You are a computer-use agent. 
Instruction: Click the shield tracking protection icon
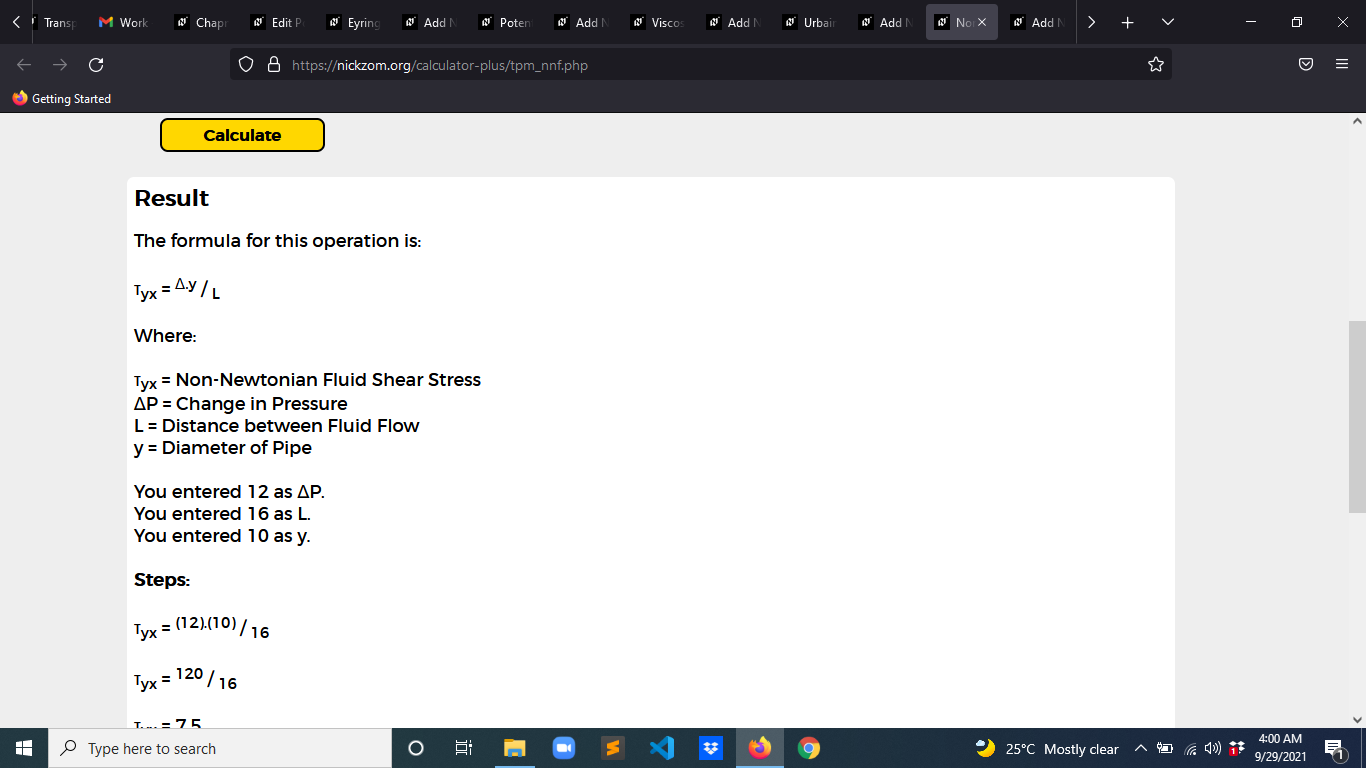point(247,65)
